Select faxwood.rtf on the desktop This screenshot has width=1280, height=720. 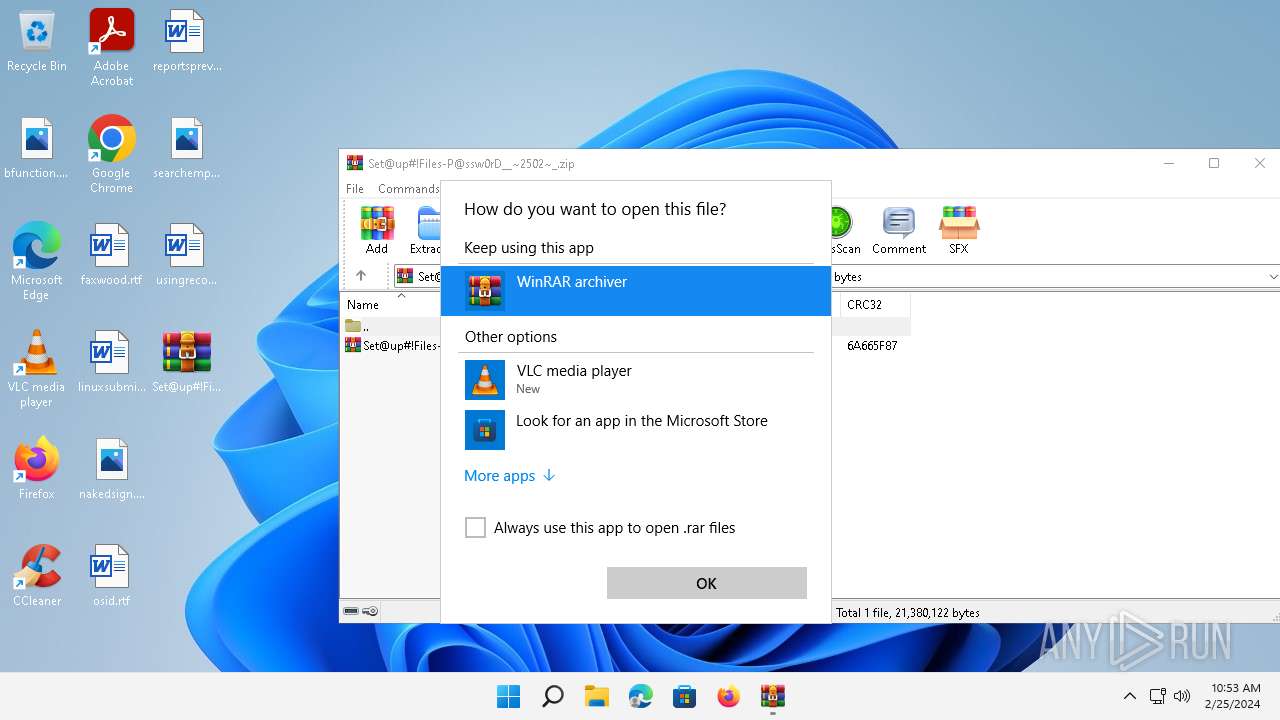(112, 257)
